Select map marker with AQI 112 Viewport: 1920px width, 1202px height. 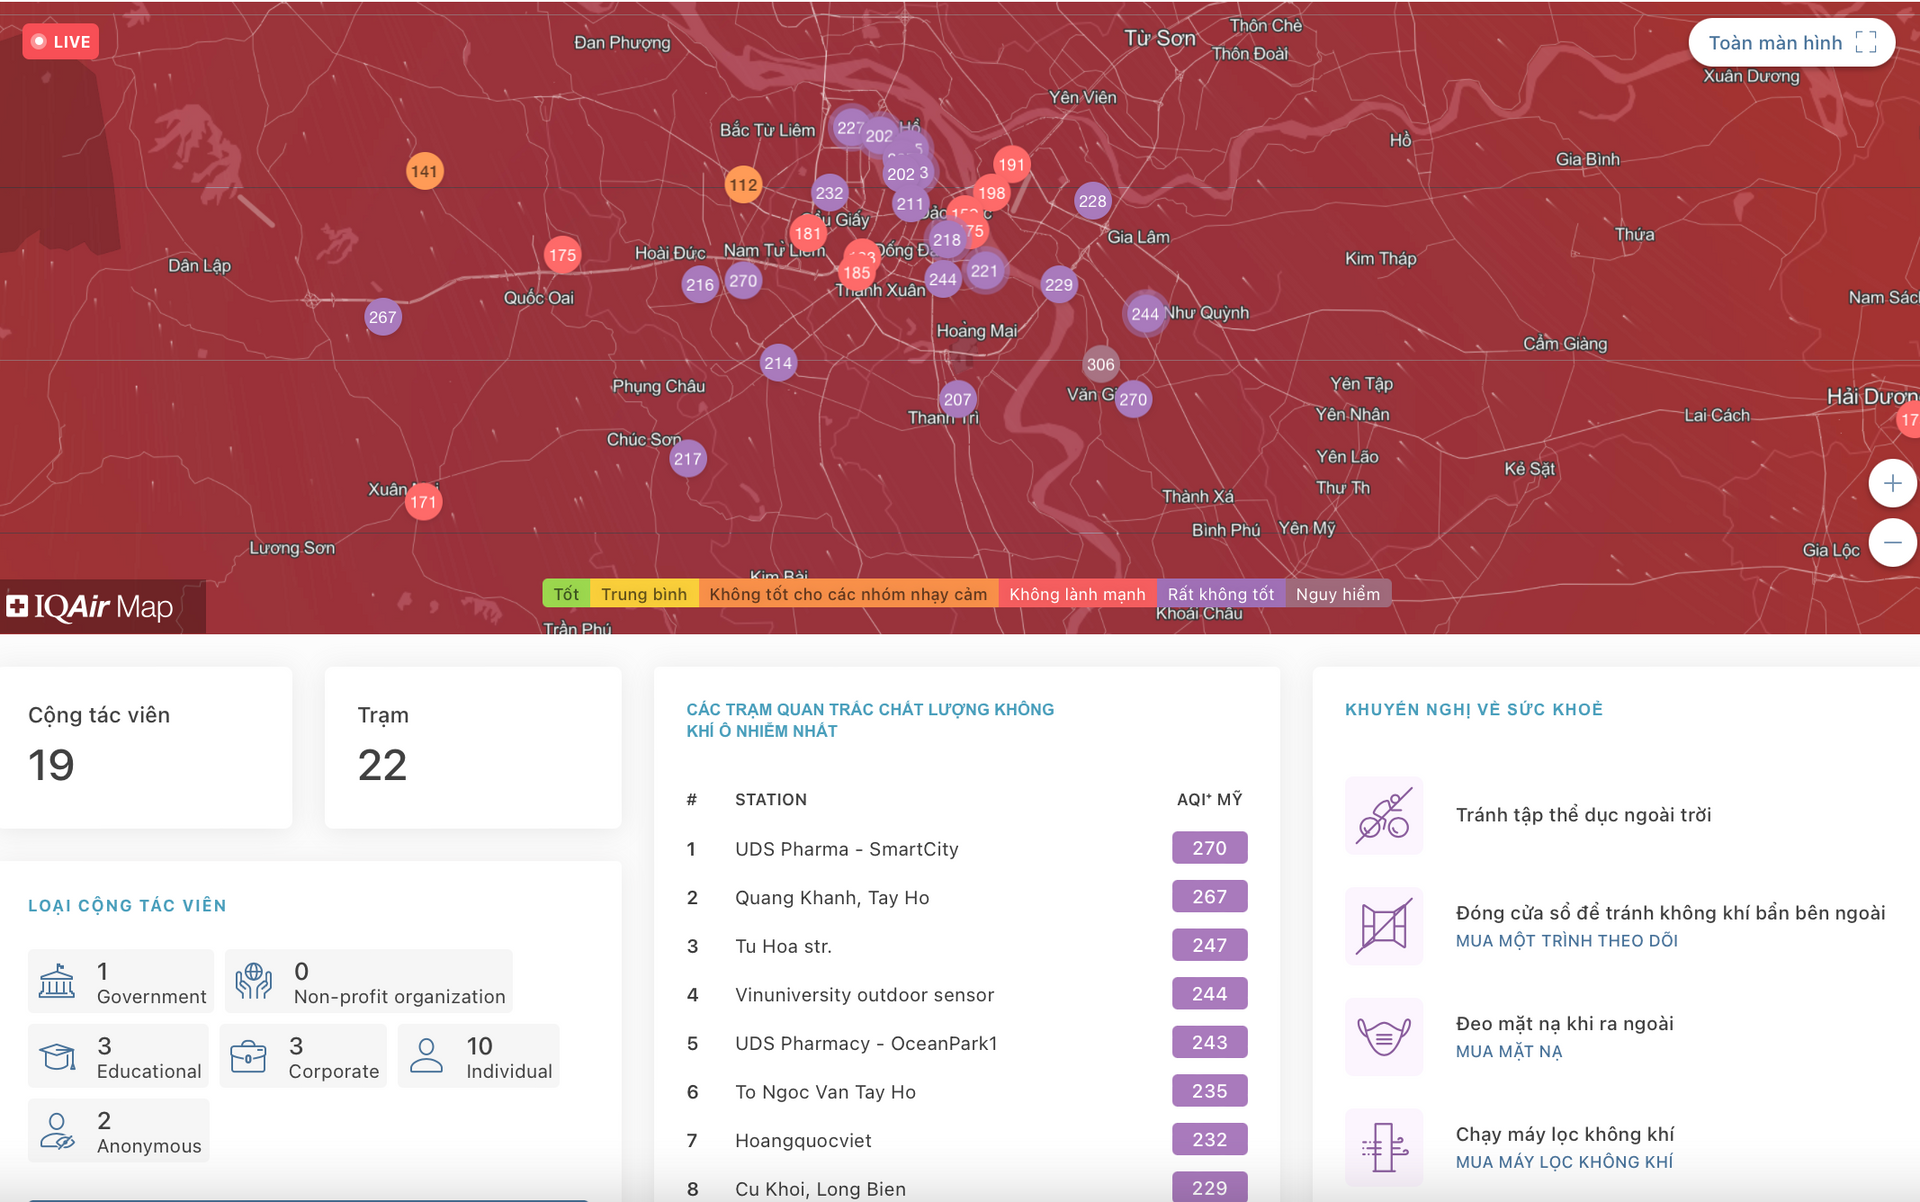tap(743, 185)
